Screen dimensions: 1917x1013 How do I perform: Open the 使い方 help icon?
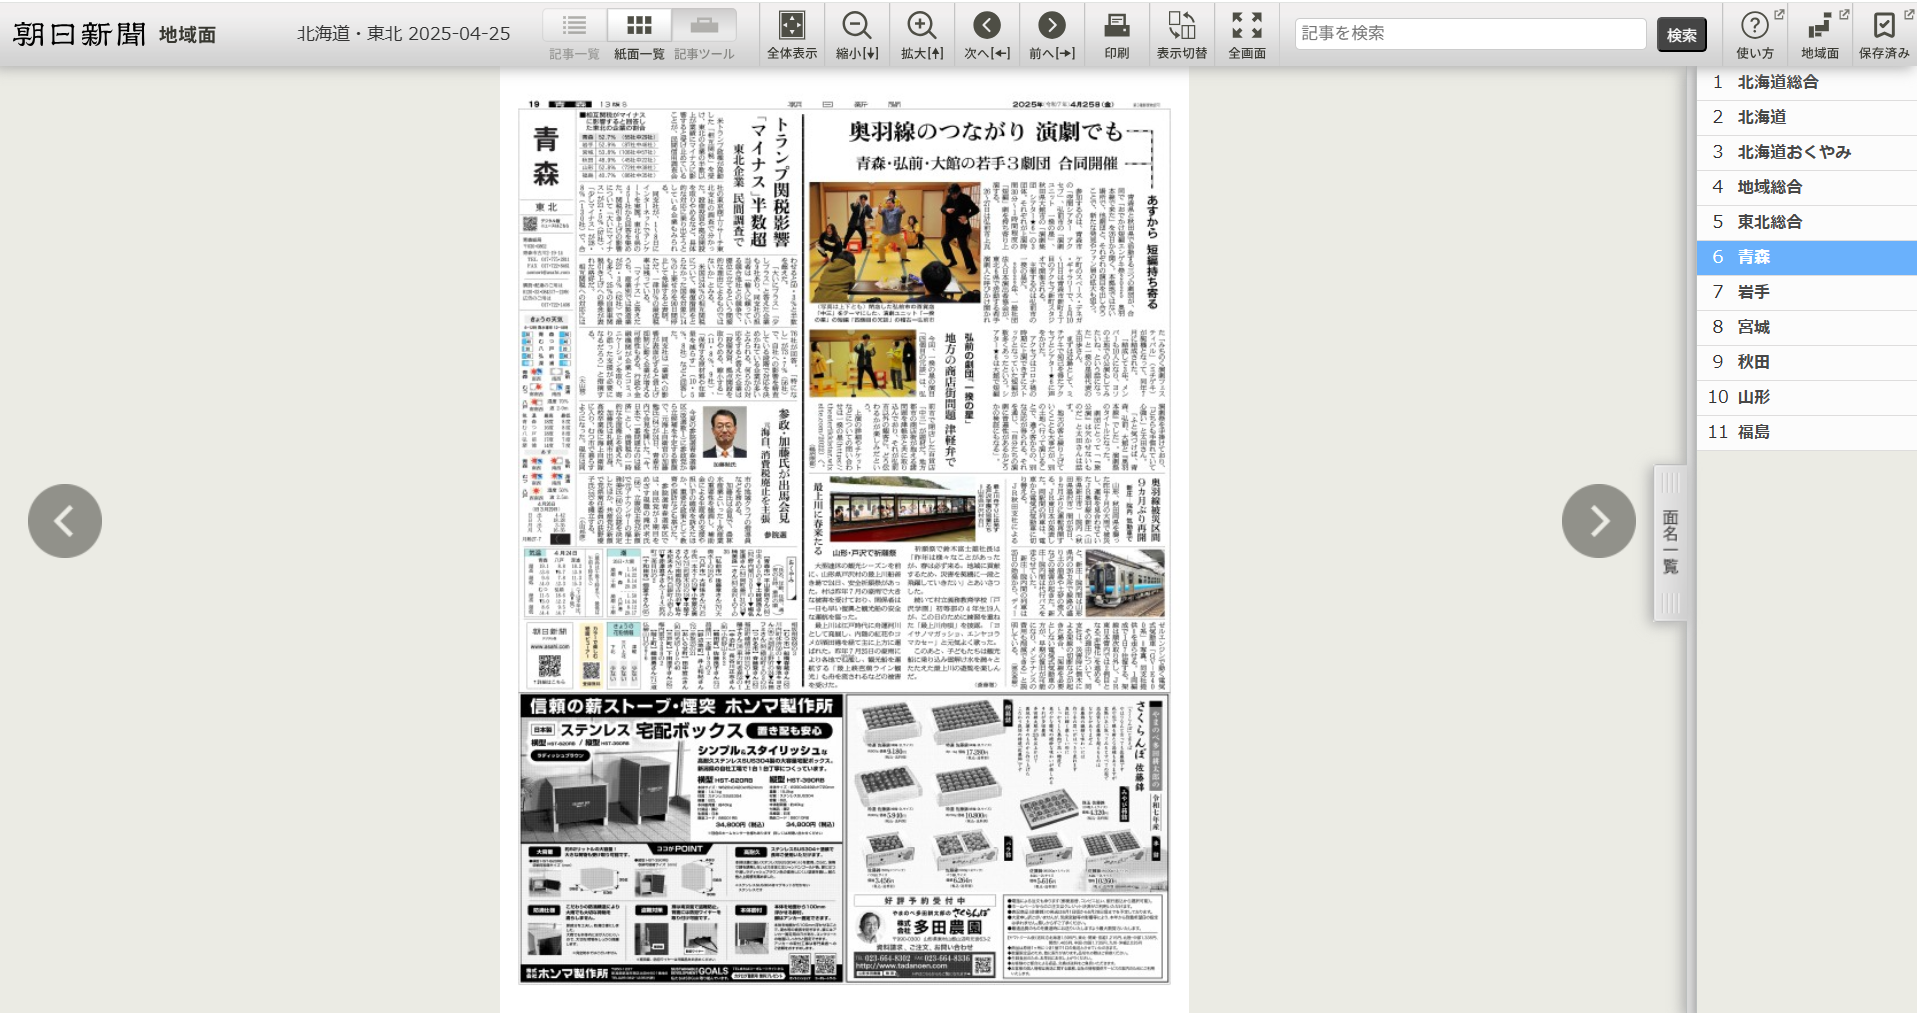click(1755, 26)
